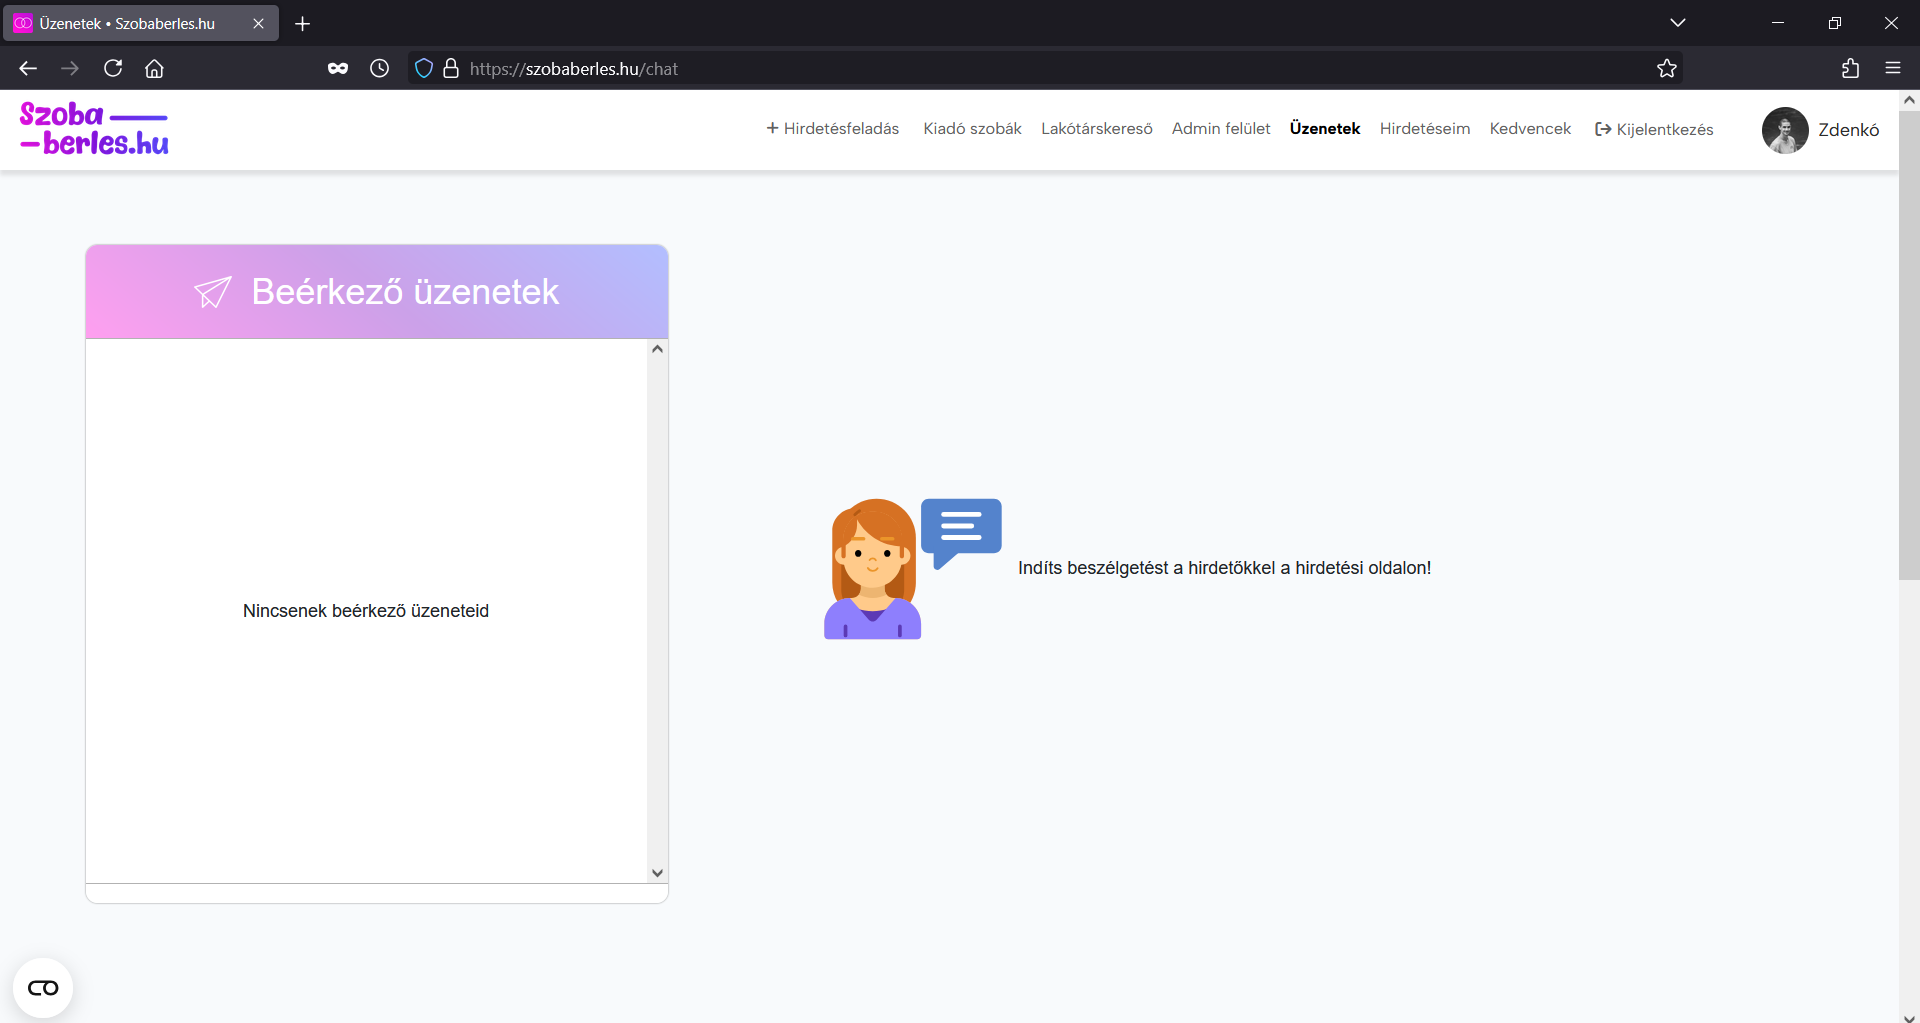Click the Szobaberles.hu logo
The height and width of the screenshot is (1023, 1920).
click(94, 129)
